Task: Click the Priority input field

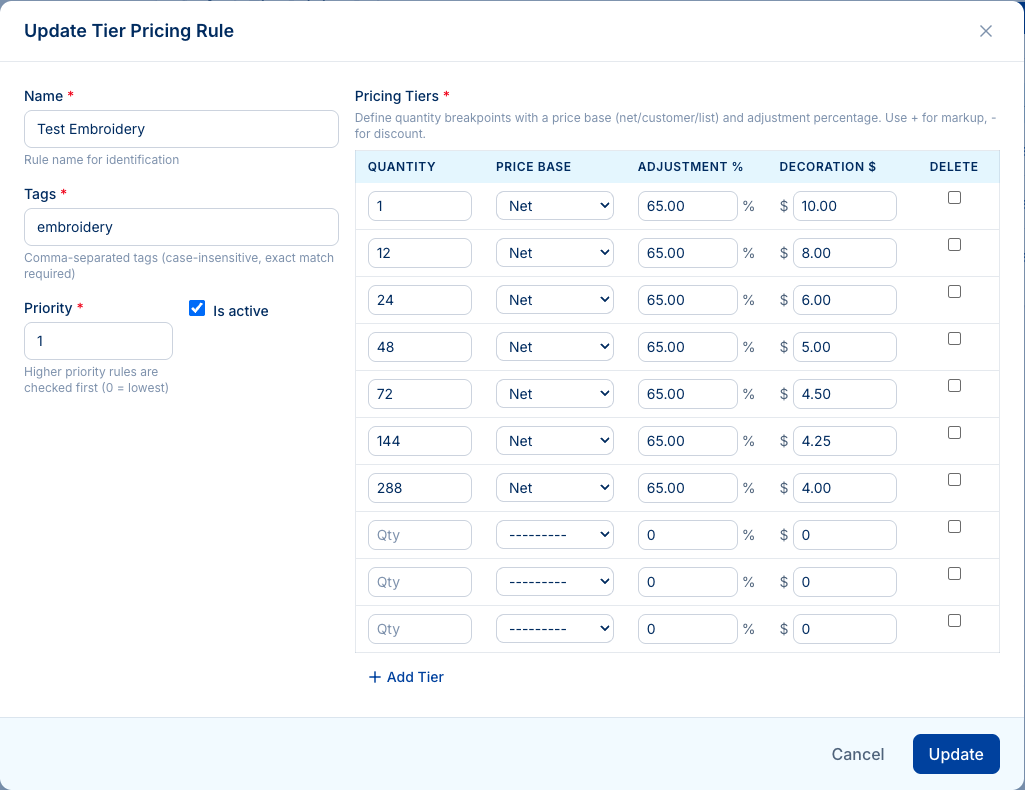Action: (98, 340)
